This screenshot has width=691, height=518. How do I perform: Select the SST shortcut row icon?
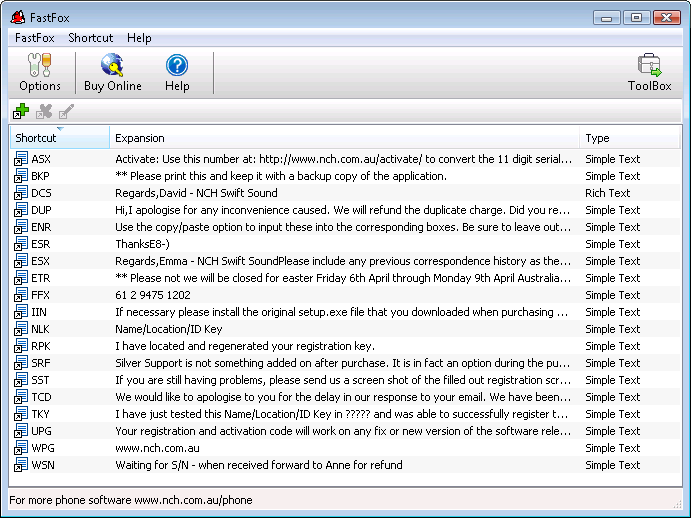pos(21,380)
